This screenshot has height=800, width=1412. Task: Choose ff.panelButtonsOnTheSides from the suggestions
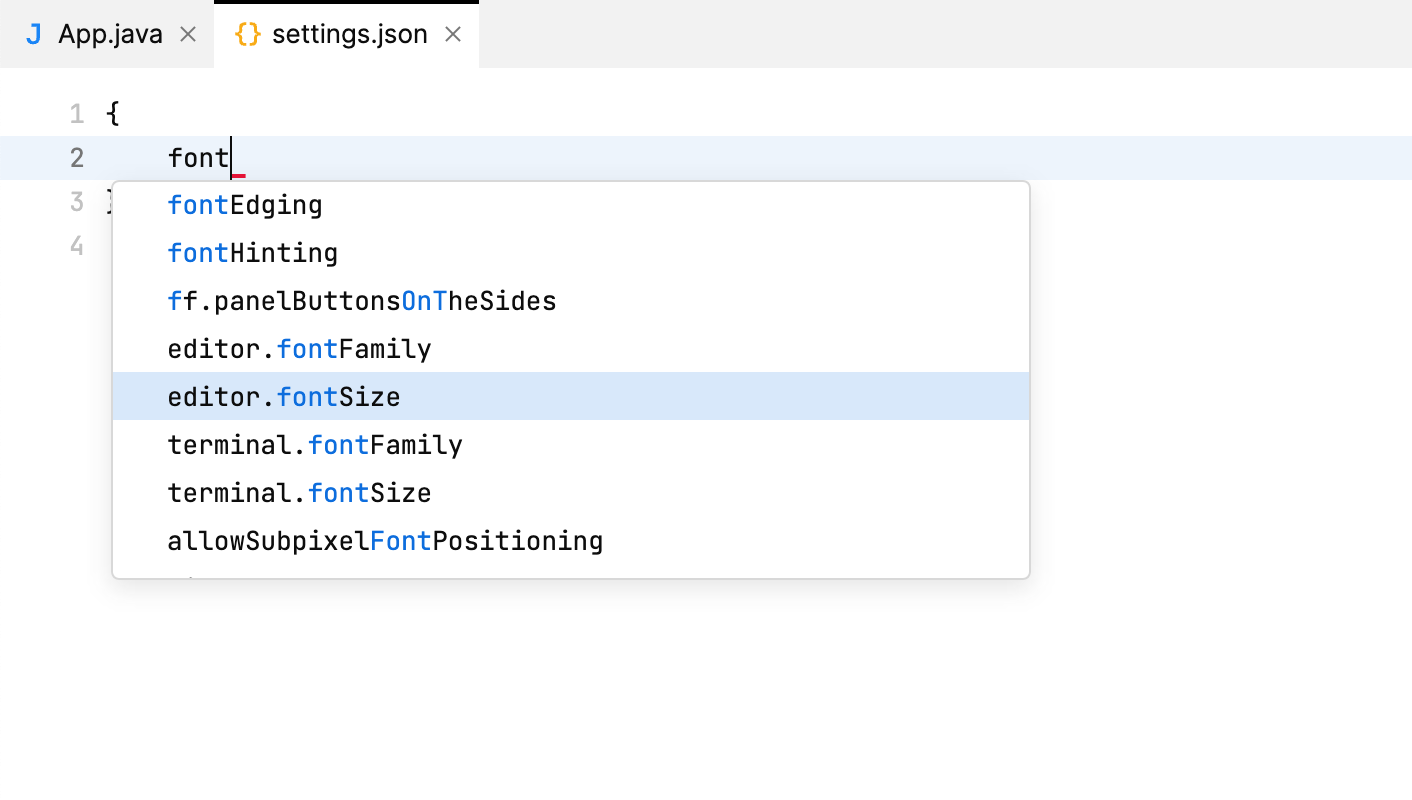click(361, 300)
